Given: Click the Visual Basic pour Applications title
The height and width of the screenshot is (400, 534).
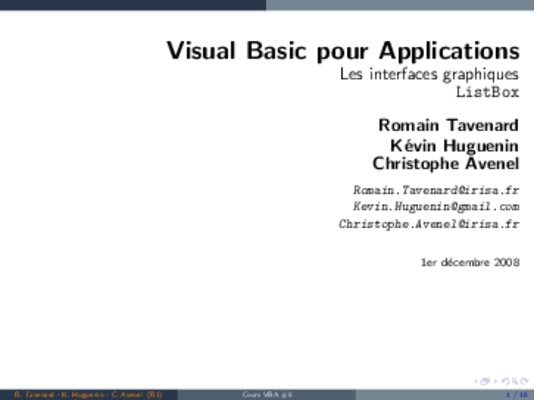Looking at the screenshot, I should (x=343, y=51).
